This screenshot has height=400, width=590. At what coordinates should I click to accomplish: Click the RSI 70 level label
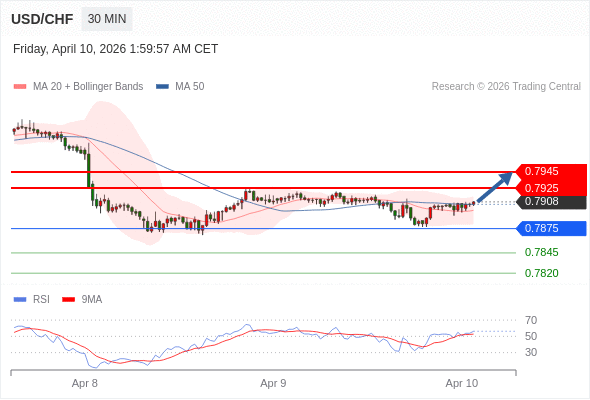(531, 320)
